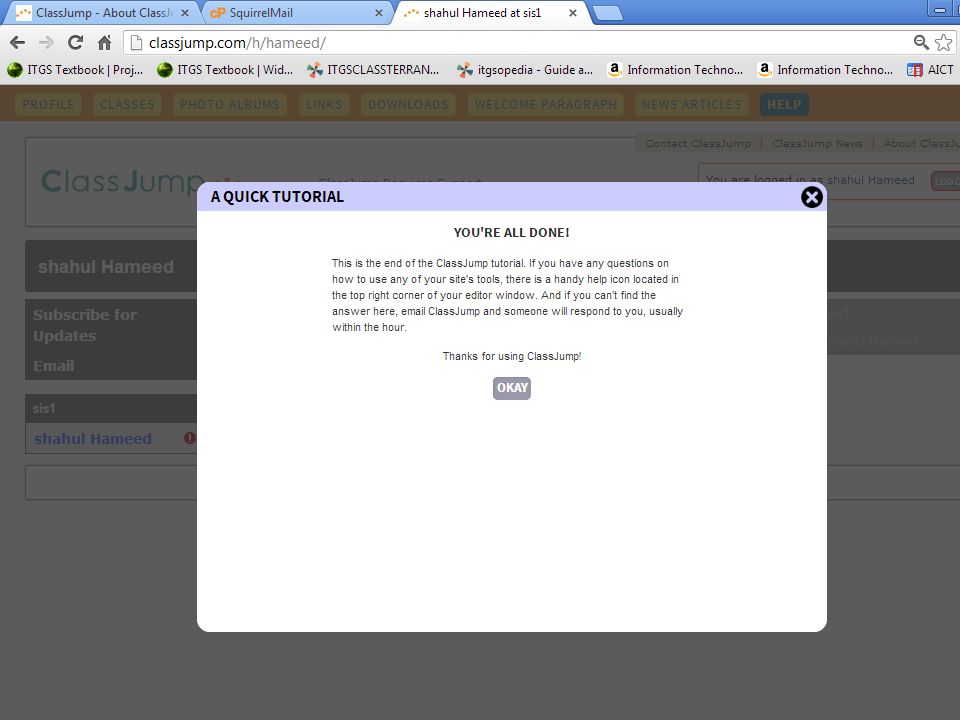The height and width of the screenshot is (720, 960).
Task: Click the zoom magnifier icon in address bar
Action: 921,42
